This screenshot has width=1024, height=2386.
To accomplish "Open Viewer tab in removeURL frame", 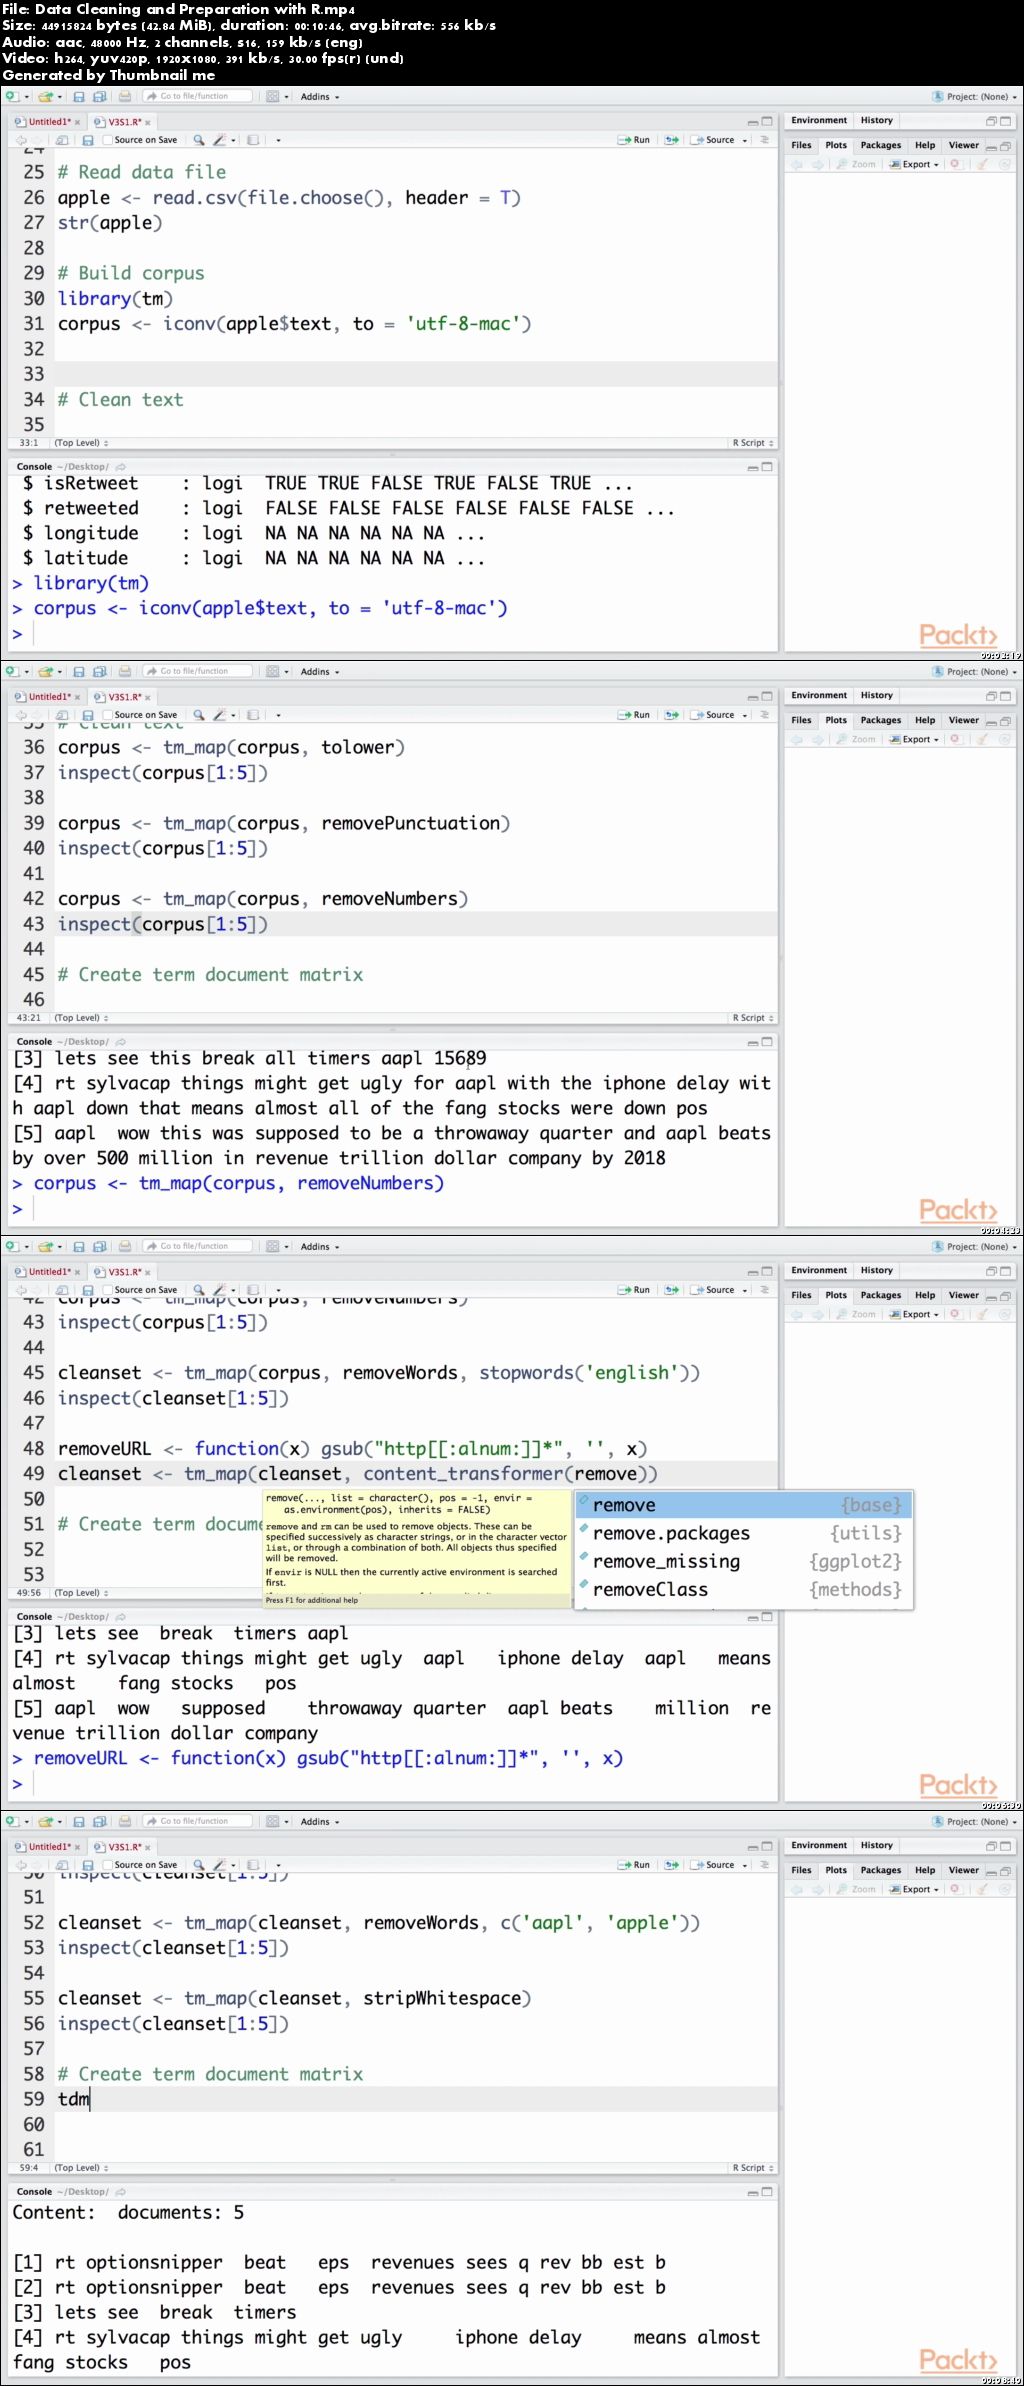I will click(963, 1295).
